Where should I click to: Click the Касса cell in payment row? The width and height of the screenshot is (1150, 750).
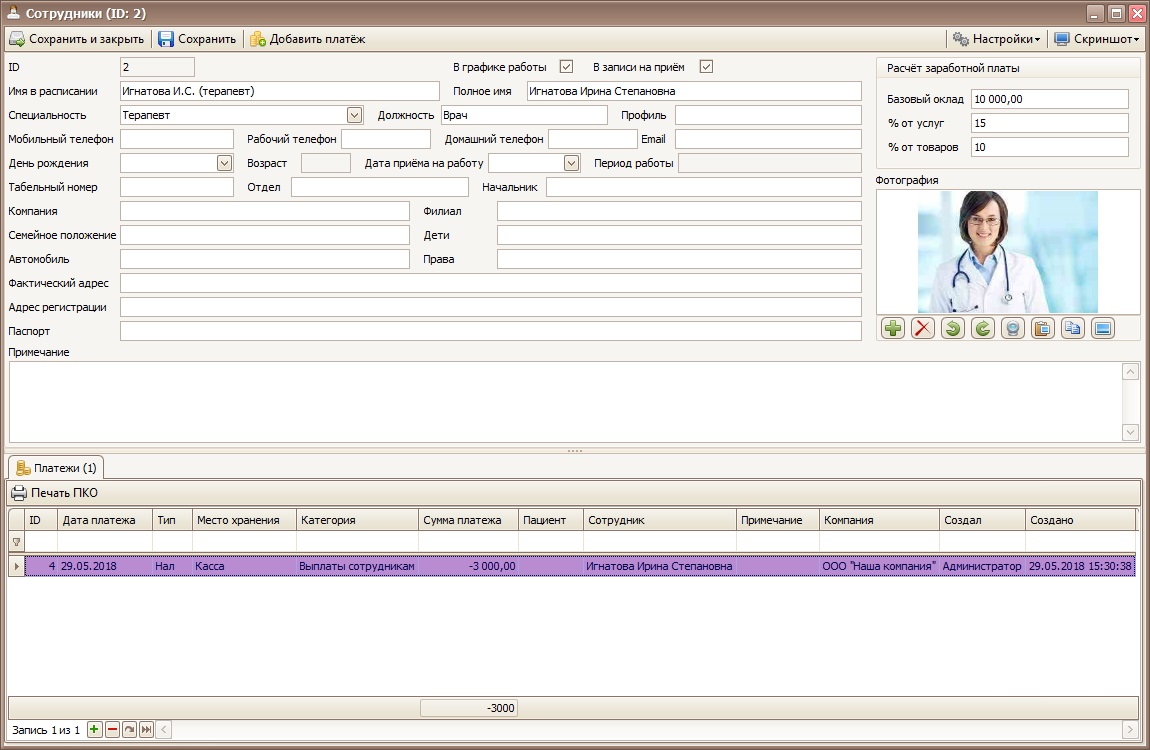[x=244, y=566]
